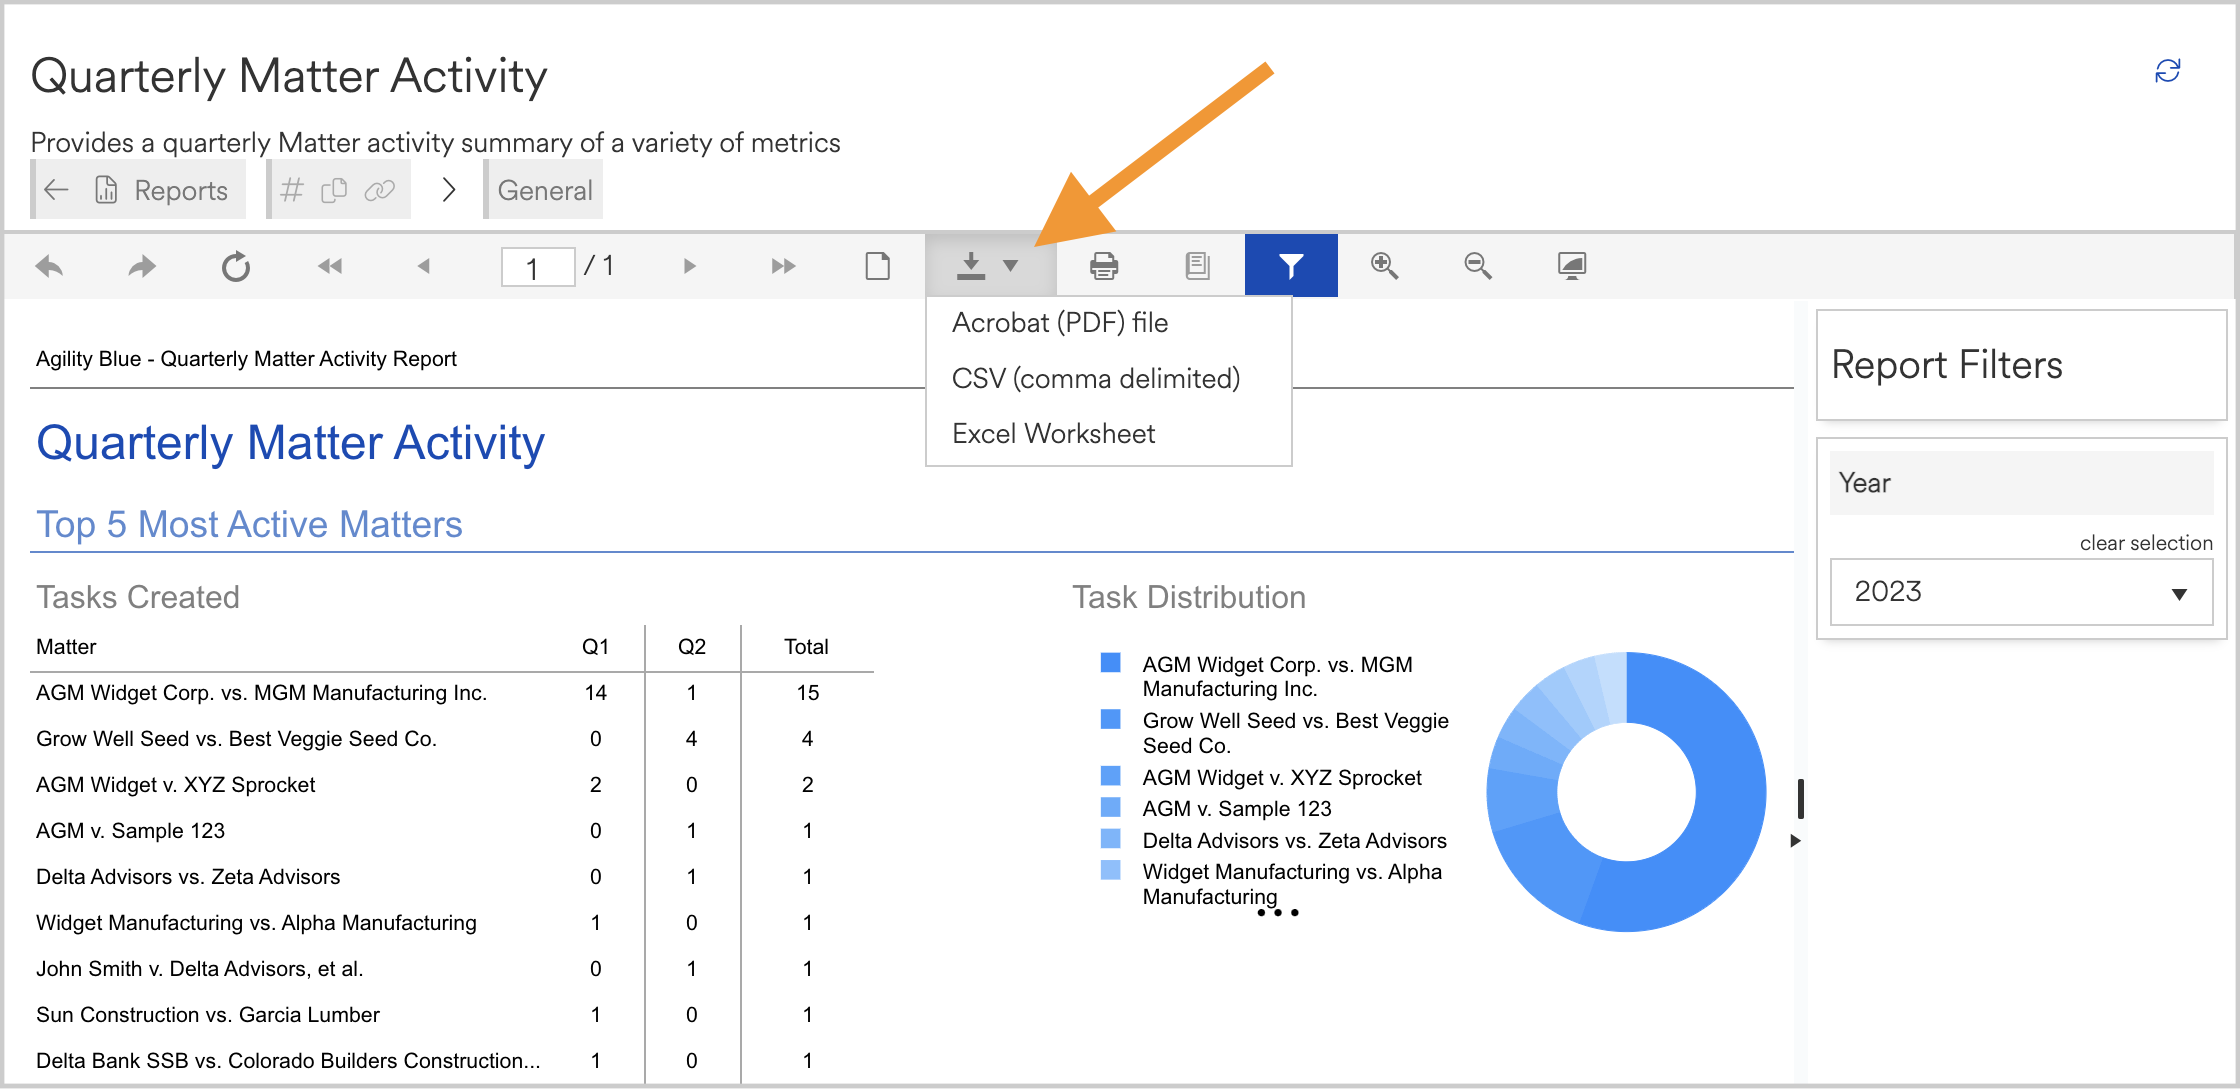Expand the breadcrumb chevron
Screen dimensions: 2240x1089
(x=449, y=189)
